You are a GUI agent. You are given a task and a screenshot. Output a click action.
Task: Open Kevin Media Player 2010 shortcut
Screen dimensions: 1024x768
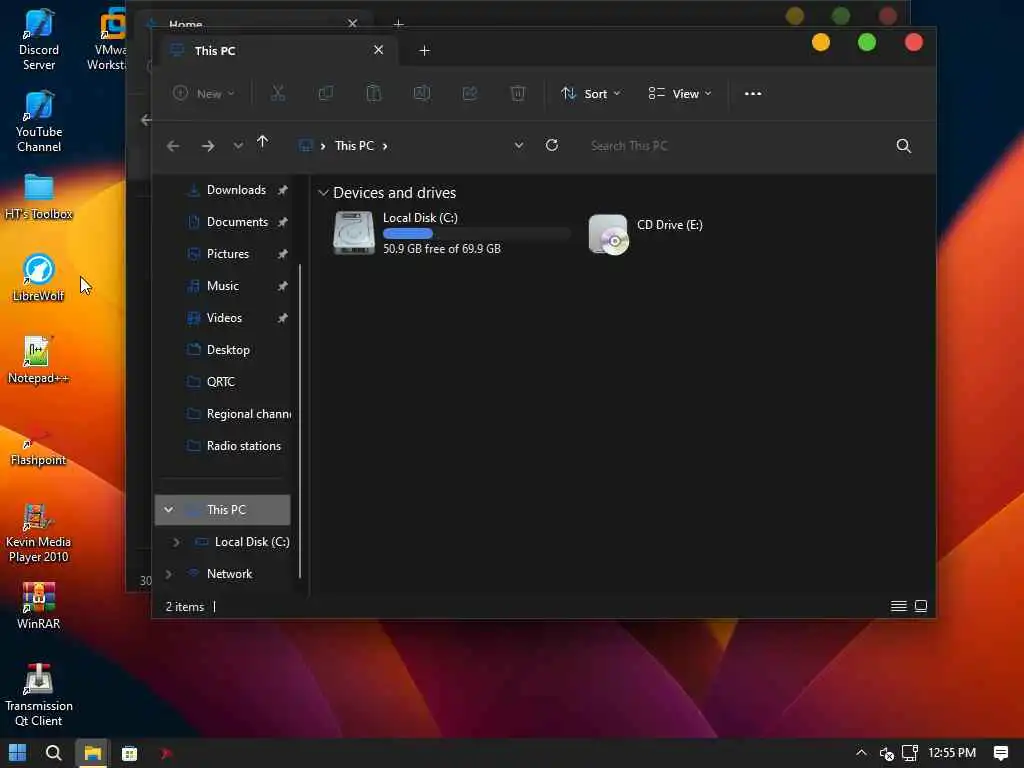pyautogui.click(x=39, y=533)
